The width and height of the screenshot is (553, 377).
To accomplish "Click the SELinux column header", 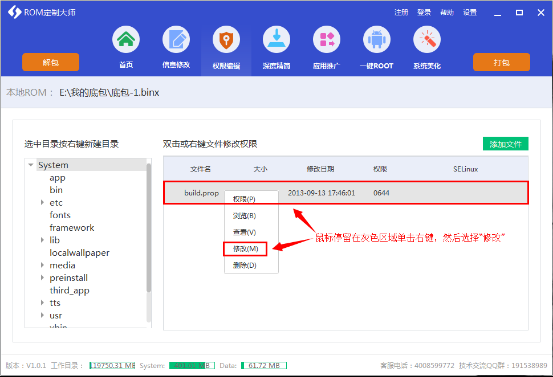I will (x=466, y=169).
